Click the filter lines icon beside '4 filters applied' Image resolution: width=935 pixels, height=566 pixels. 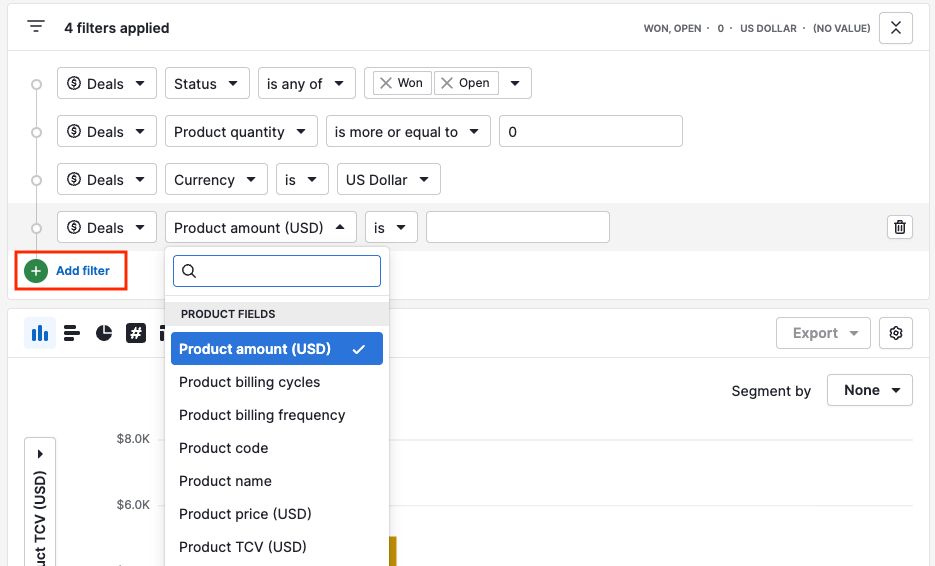(36, 27)
